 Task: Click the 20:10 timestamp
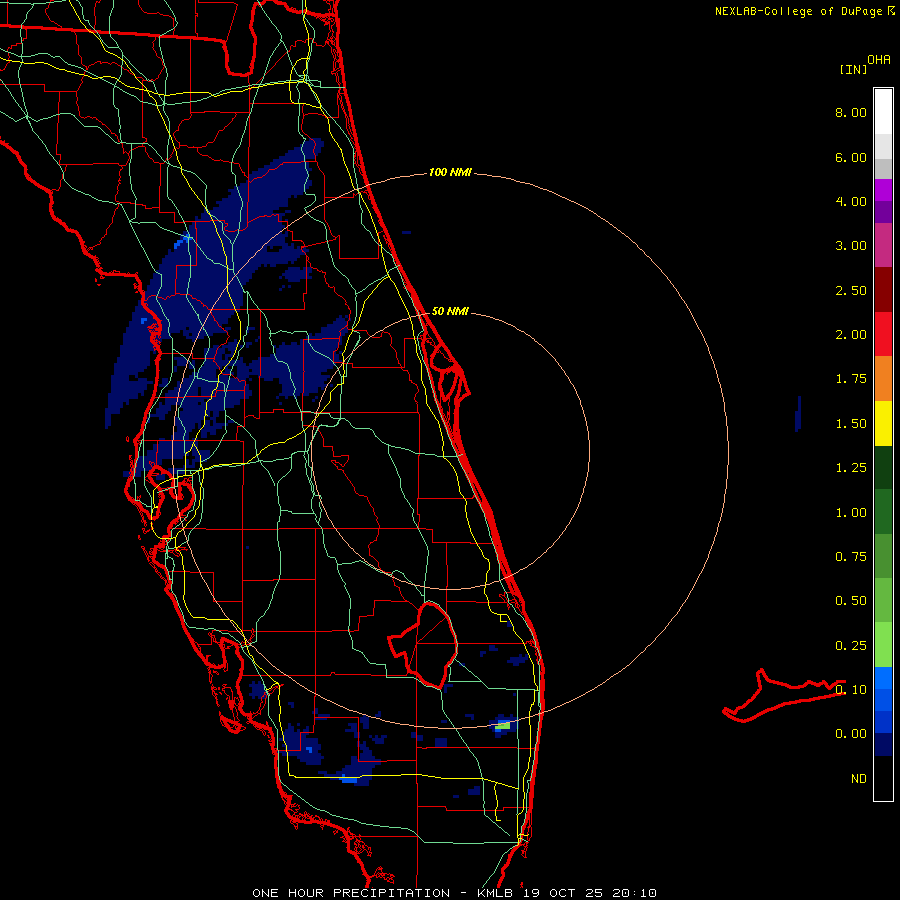pos(635,893)
